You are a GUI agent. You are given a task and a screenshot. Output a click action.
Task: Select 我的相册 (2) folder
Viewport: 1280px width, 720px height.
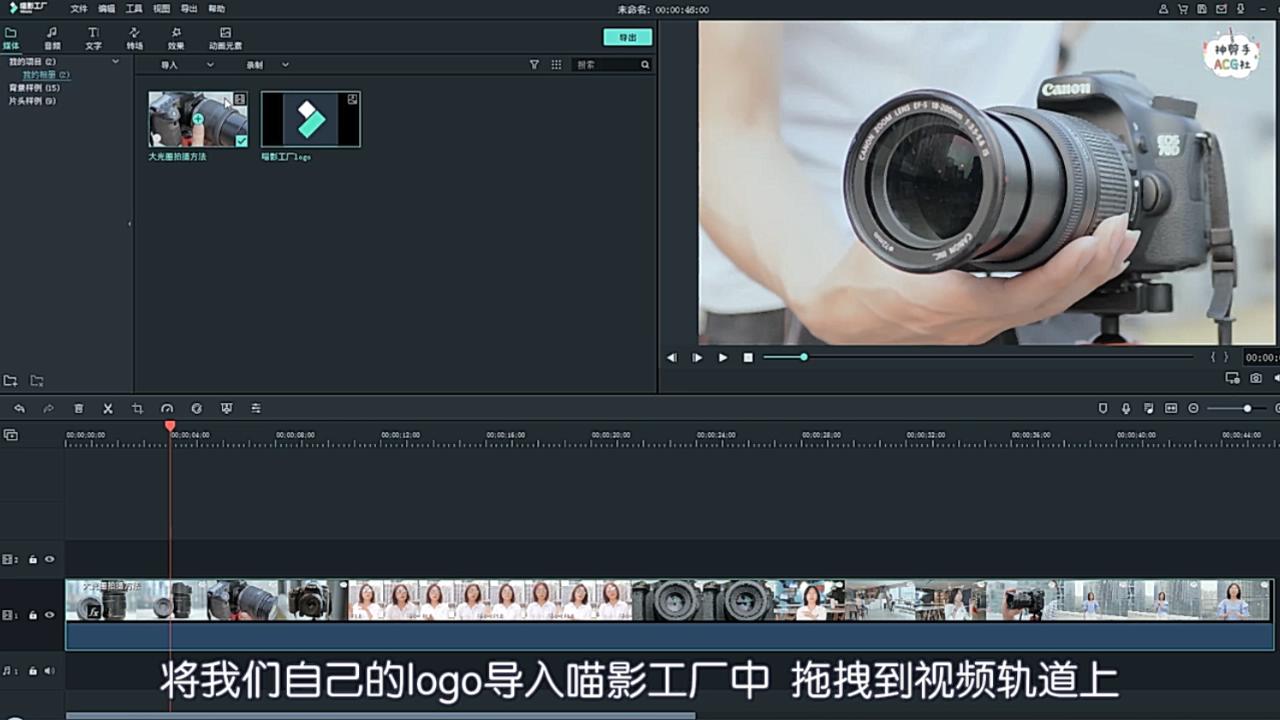point(46,75)
